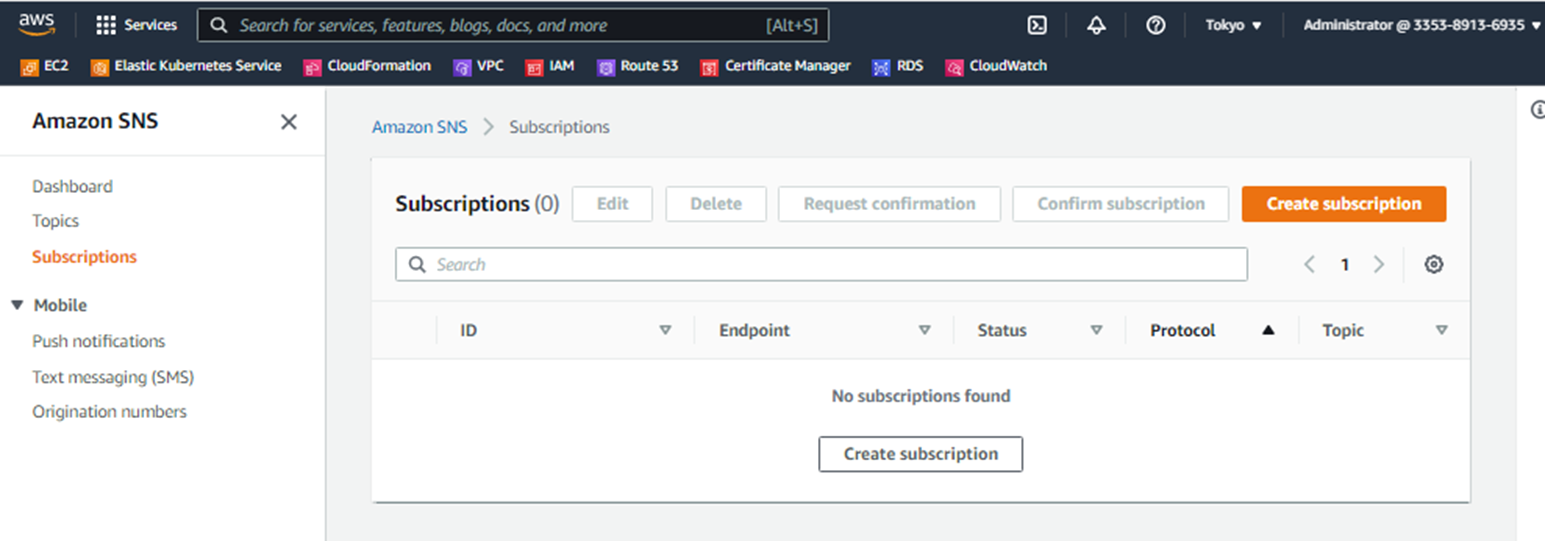Screen dimensions: 1545x541
Task: Click the Delete button
Action: coord(716,204)
